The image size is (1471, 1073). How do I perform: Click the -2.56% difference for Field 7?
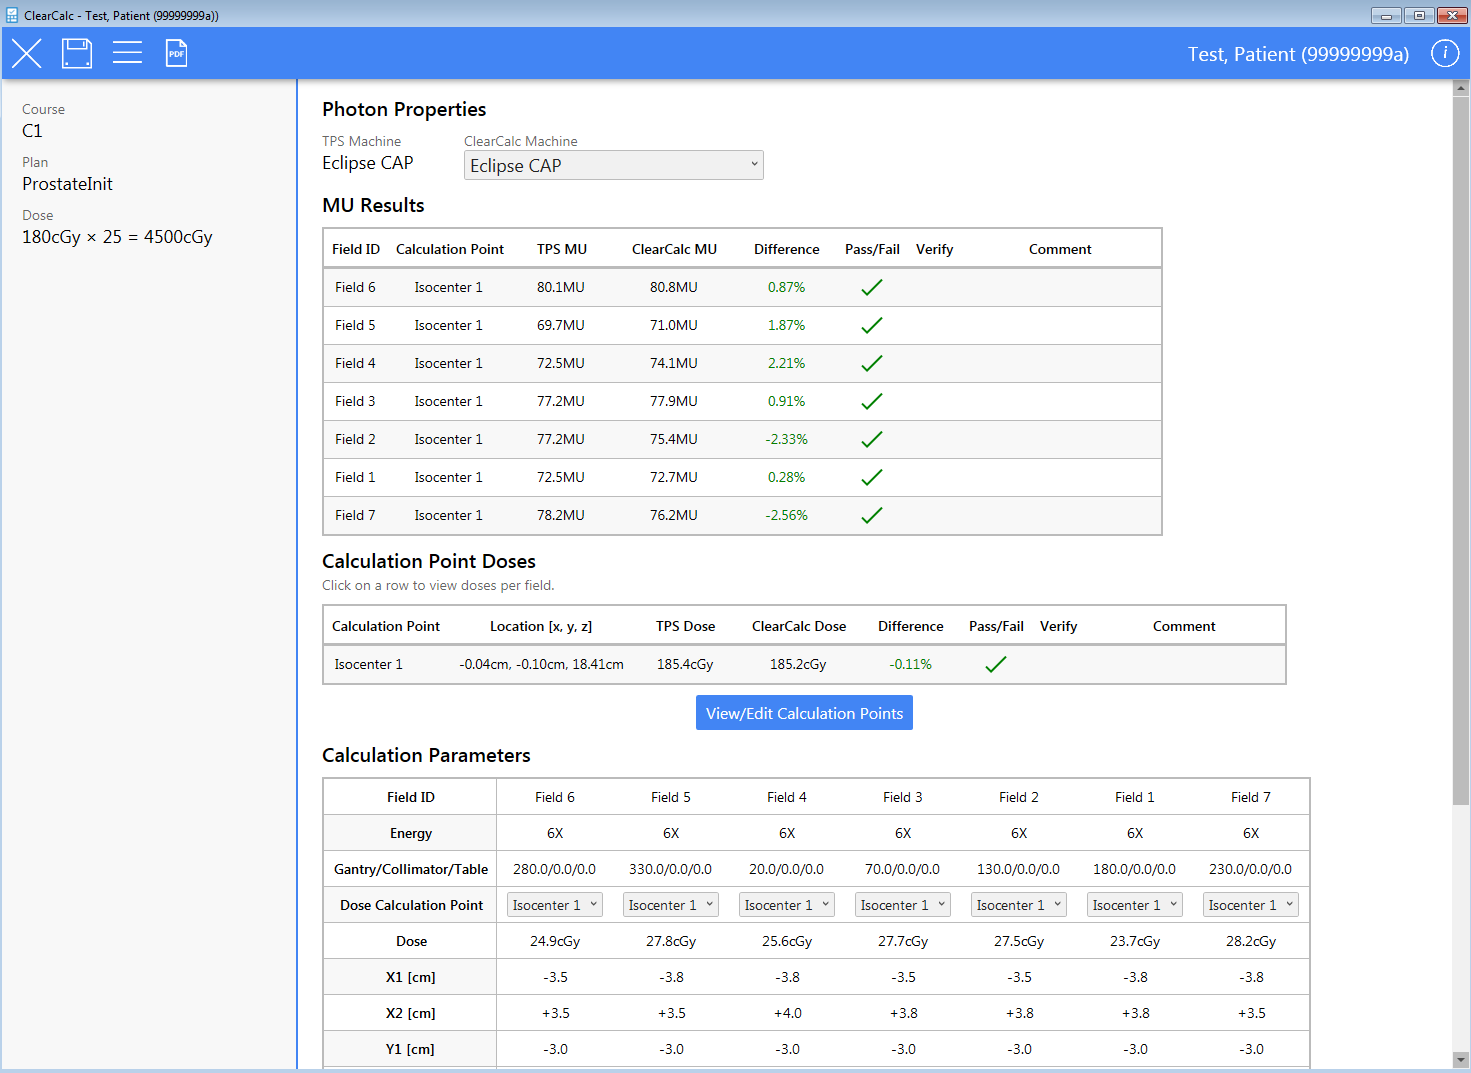pos(786,515)
